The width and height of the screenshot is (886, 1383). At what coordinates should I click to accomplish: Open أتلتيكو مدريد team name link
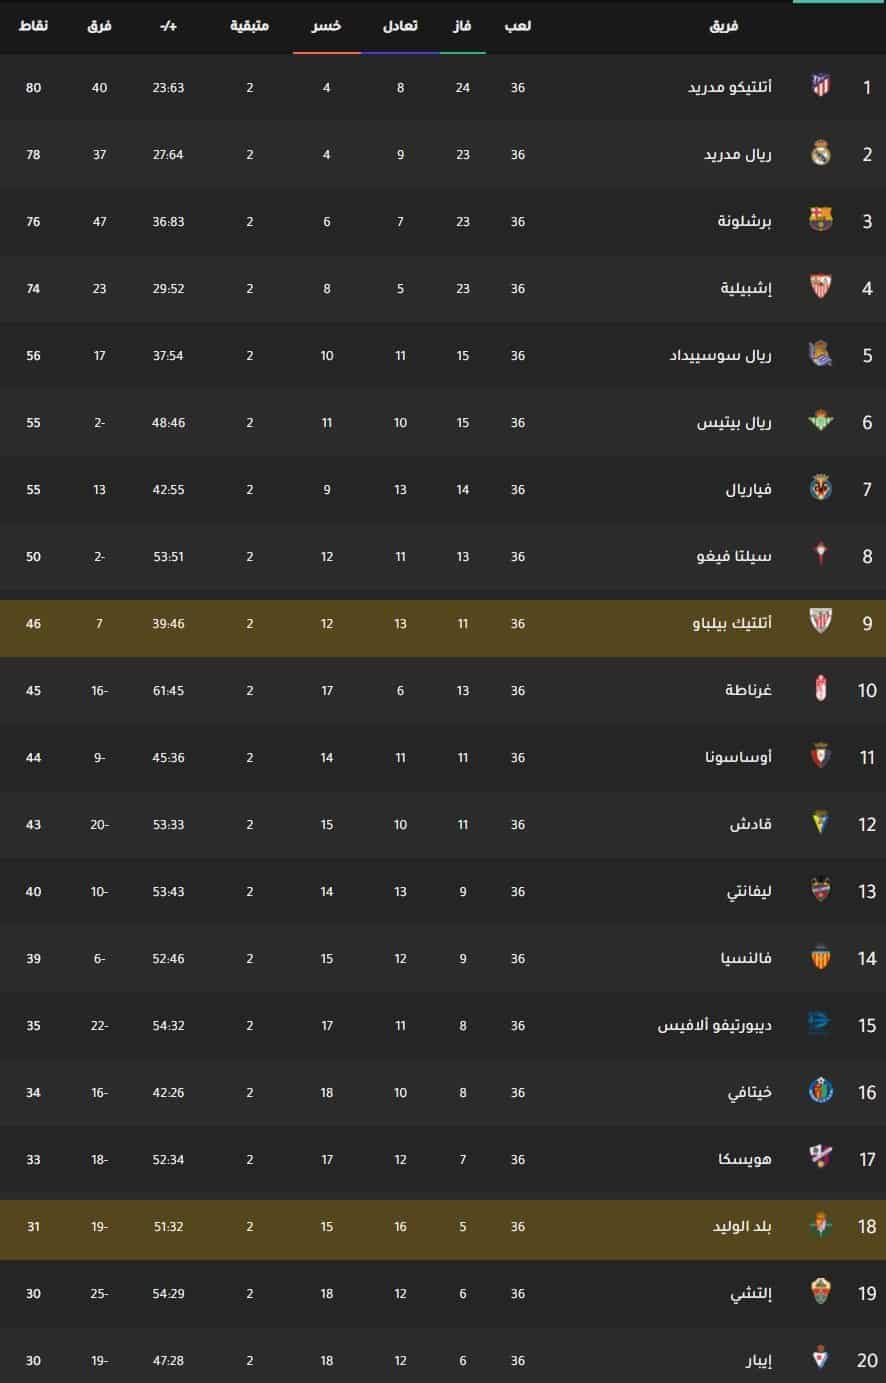coord(730,88)
